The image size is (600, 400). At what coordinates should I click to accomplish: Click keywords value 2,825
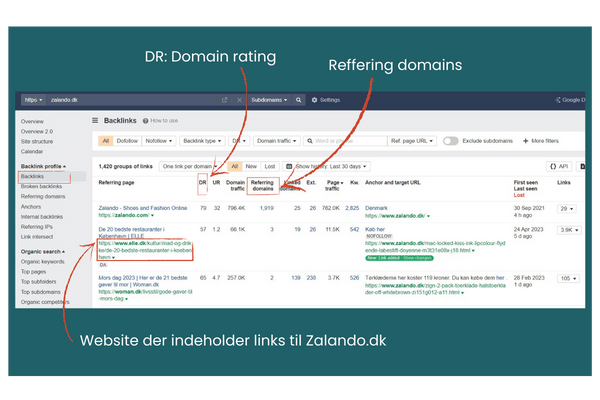tap(352, 208)
